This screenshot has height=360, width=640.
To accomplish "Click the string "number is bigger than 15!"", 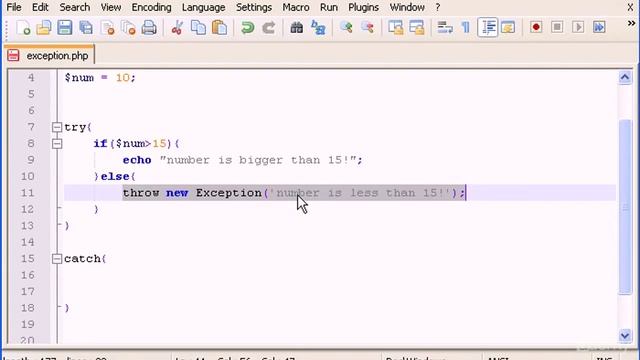I will click(259, 160).
